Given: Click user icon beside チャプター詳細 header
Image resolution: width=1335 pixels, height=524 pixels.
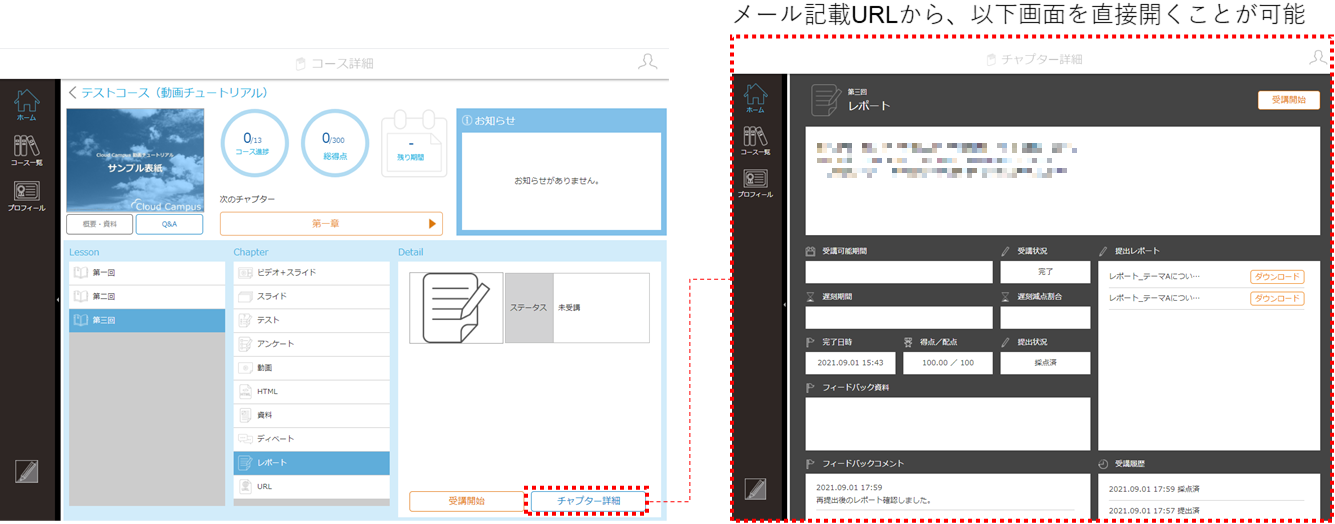Looking at the screenshot, I should pyautogui.click(x=1318, y=58).
